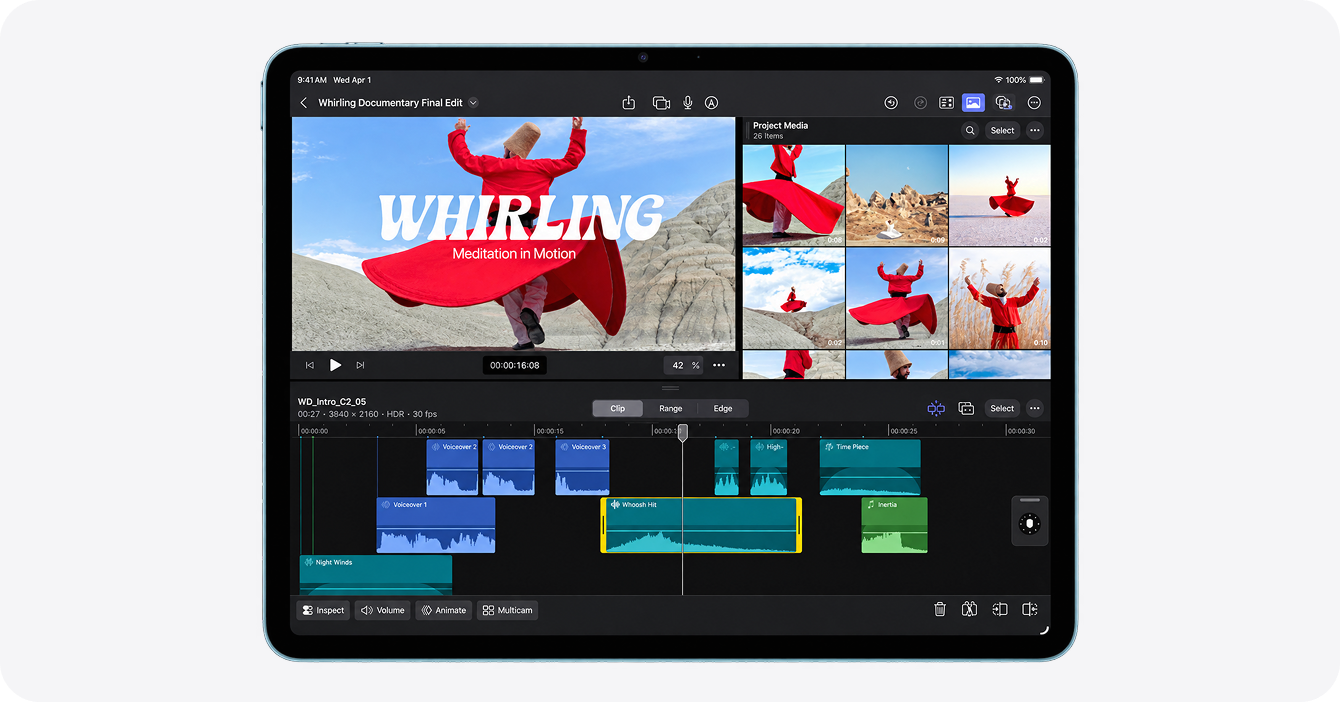Click the undo arrow icon

coord(891,103)
